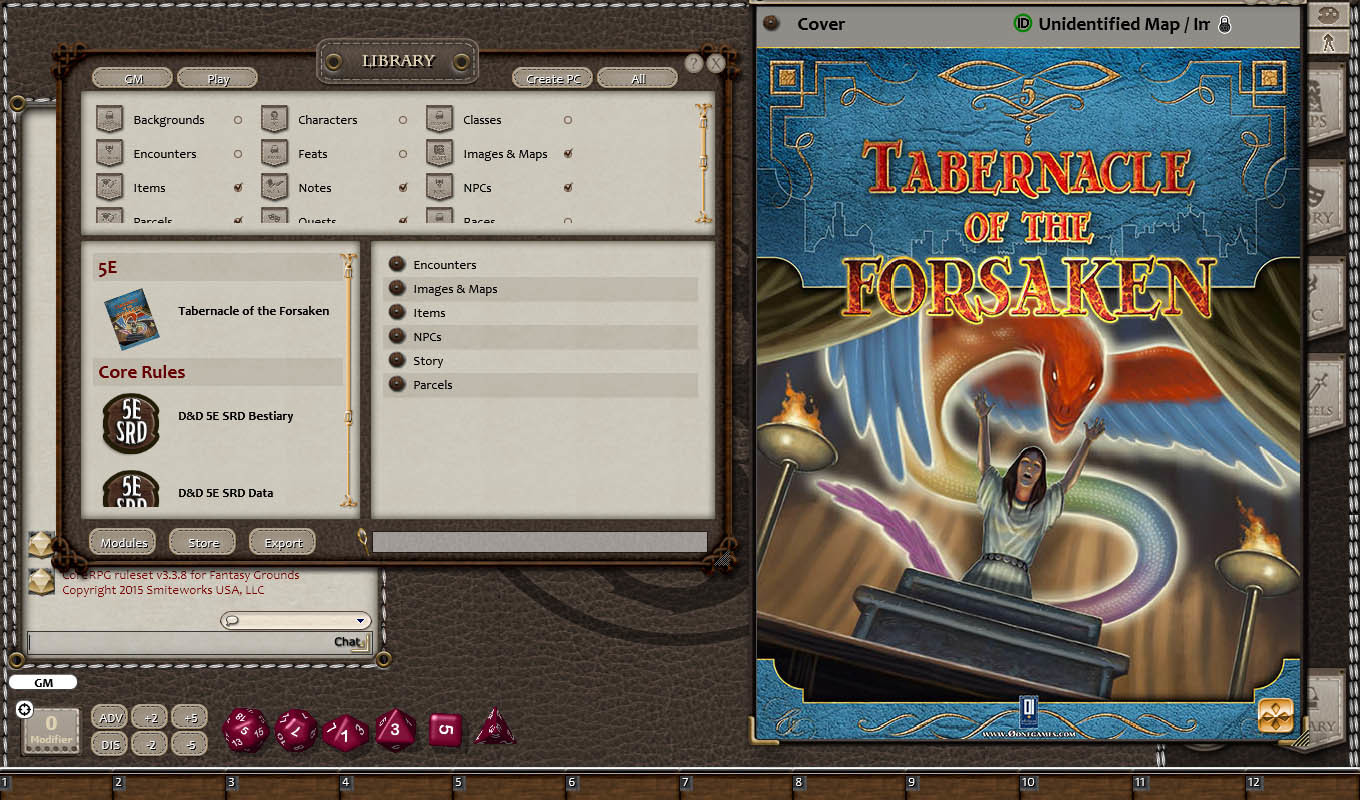Click the Modules button
The image size is (1360, 800).
[122, 541]
